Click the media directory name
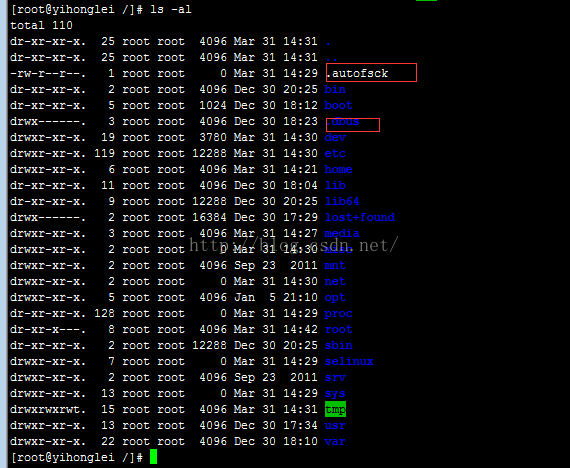This screenshot has height=468, width=570. [342, 233]
